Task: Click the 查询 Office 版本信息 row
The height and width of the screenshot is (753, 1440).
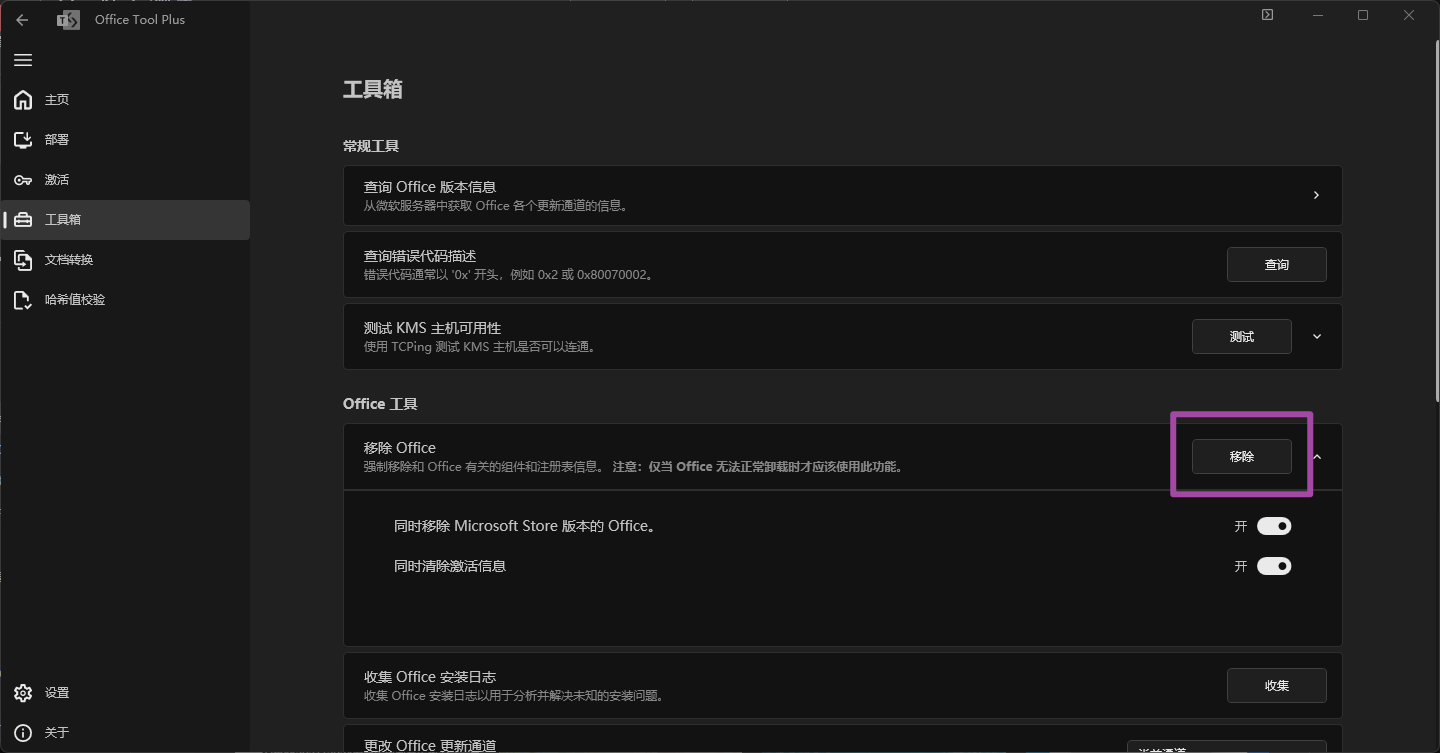Action: point(842,195)
